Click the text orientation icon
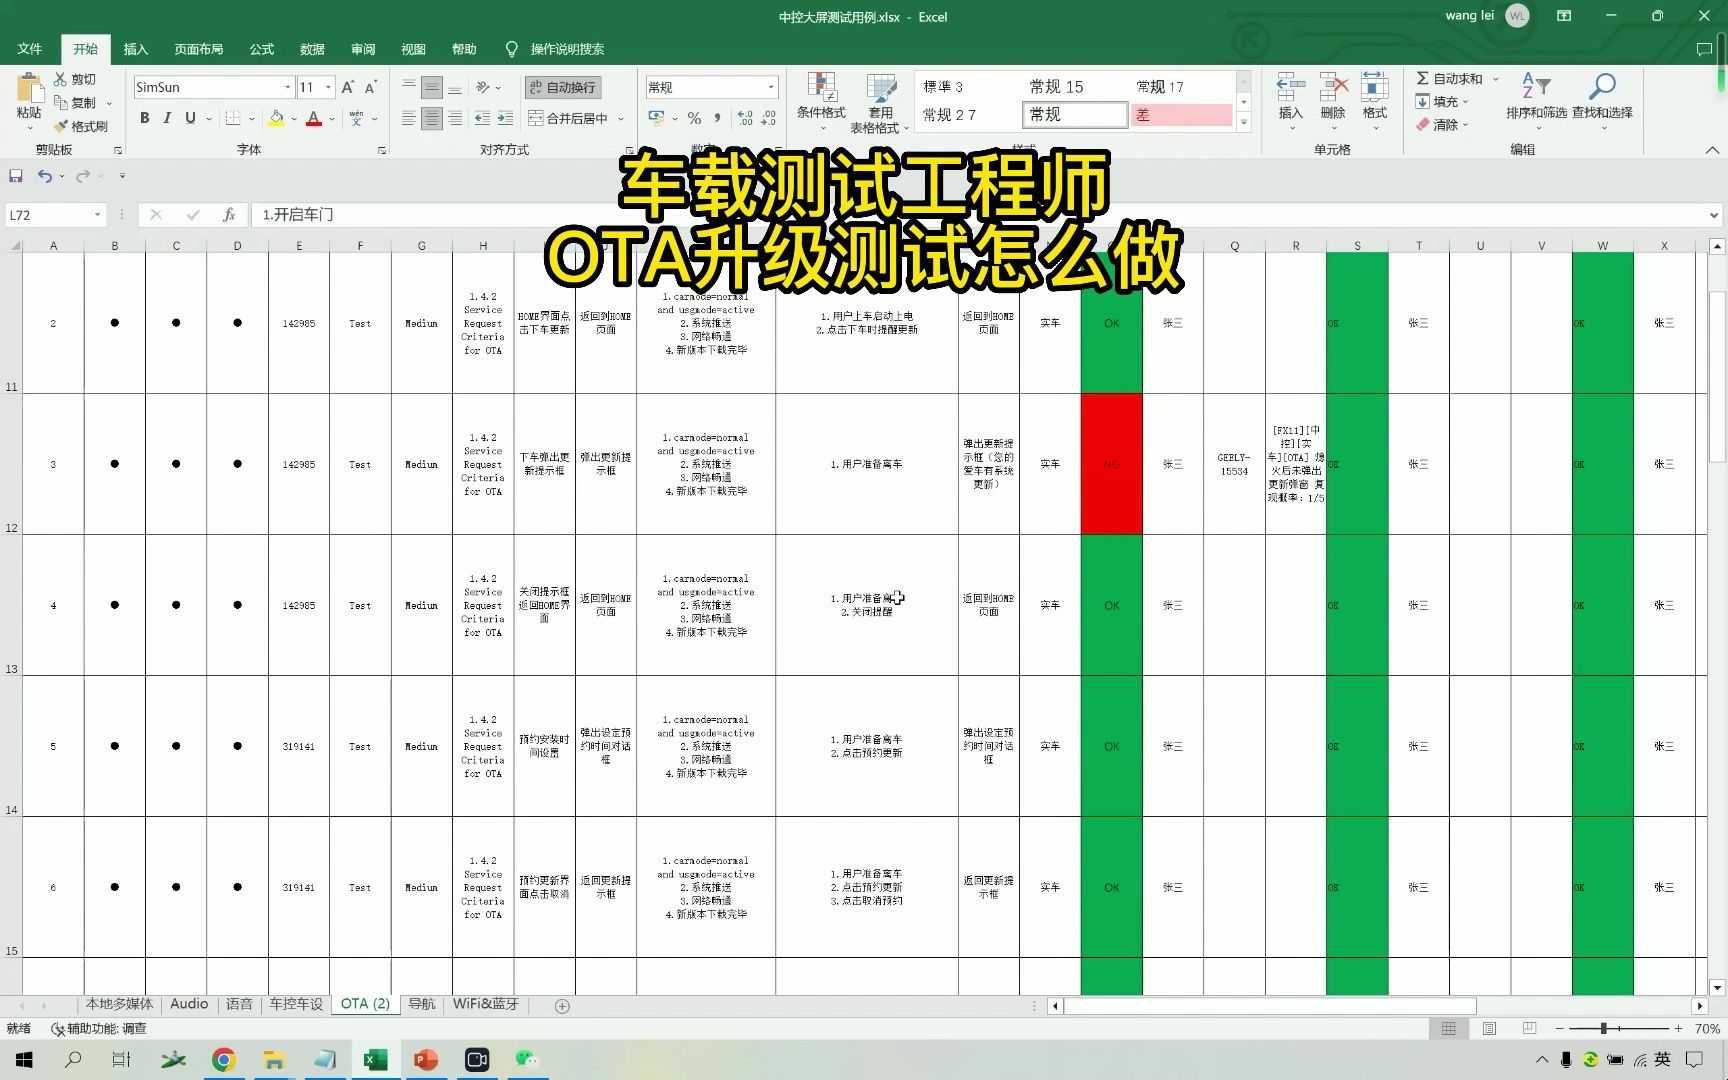The width and height of the screenshot is (1728, 1080). 484,87
